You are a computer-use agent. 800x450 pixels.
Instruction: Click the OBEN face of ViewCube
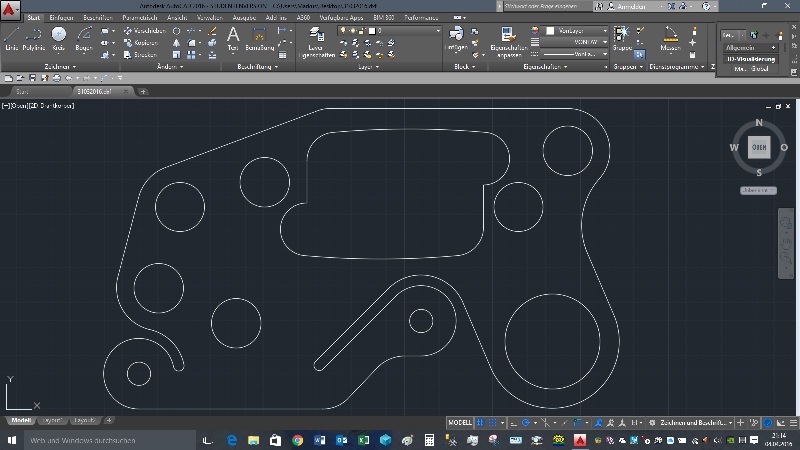pyautogui.click(x=759, y=148)
